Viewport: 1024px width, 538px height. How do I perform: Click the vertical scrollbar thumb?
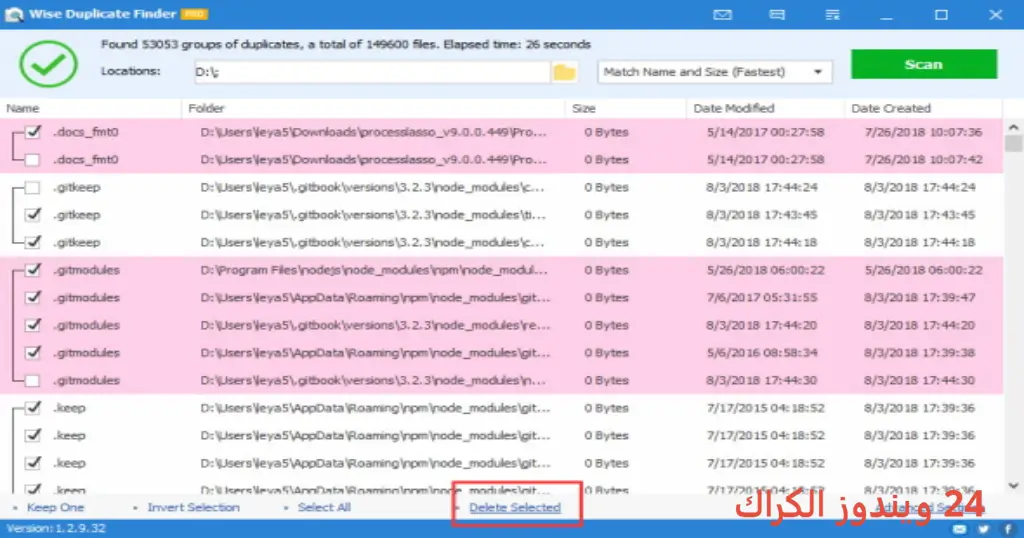pyautogui.click(x=1013, y=143)
